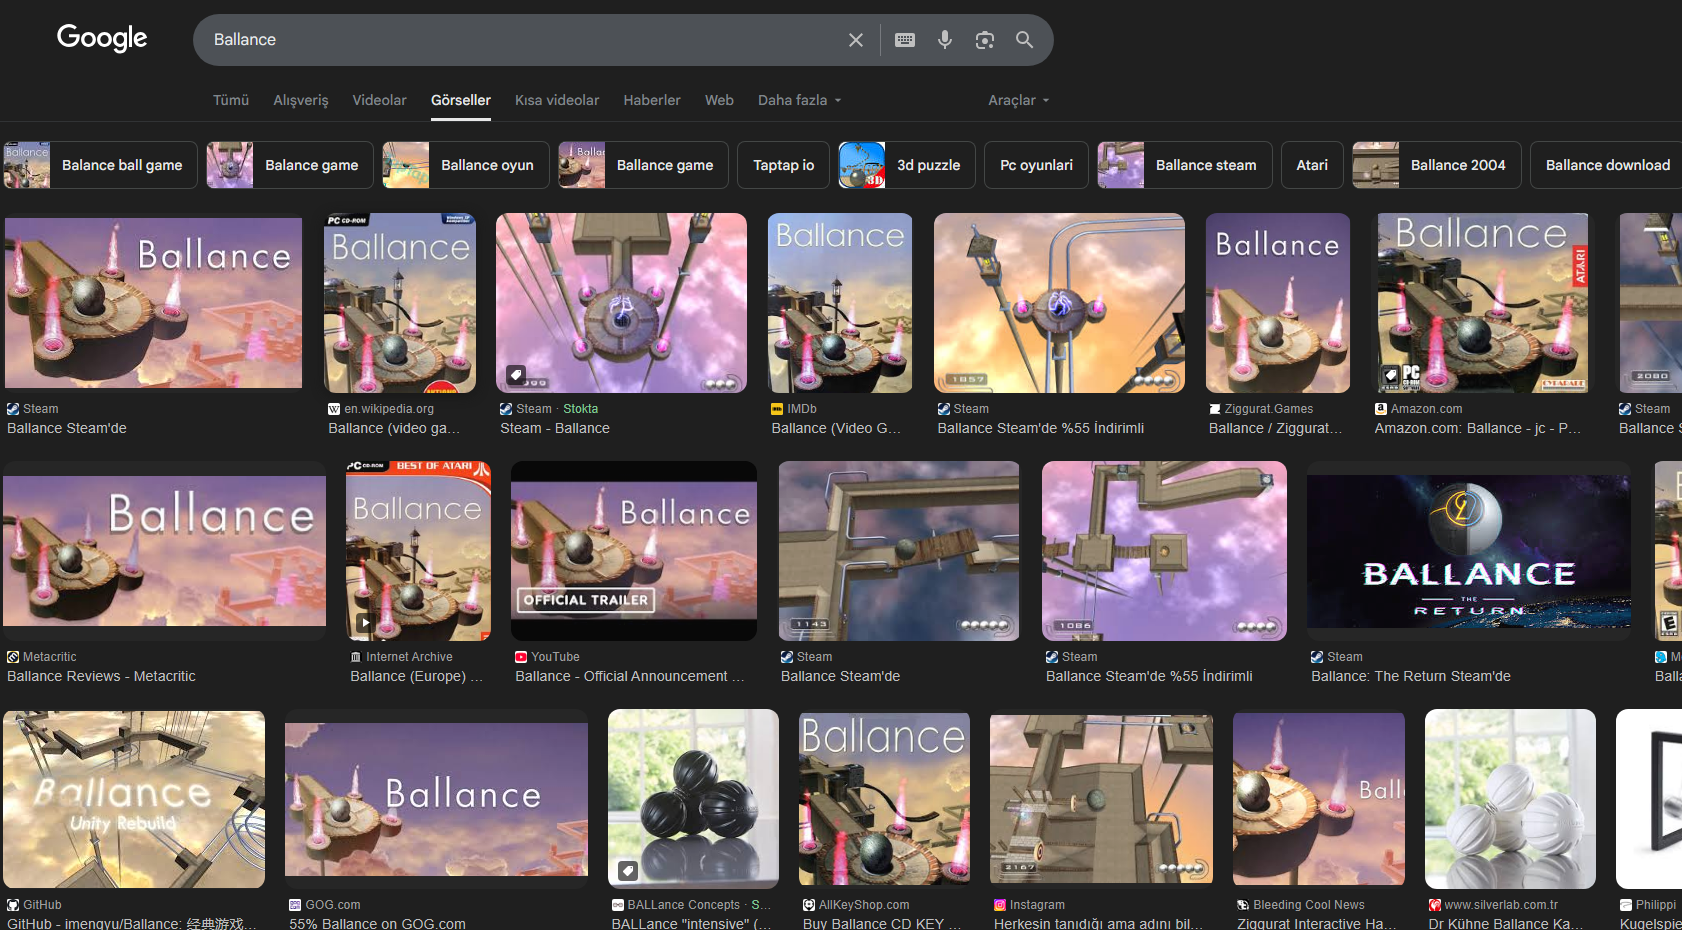Viewport: 1682px width, 930px height.
Task: Open the Metacritic Ballance banner thumbnail
Action: tap(165, 551)
